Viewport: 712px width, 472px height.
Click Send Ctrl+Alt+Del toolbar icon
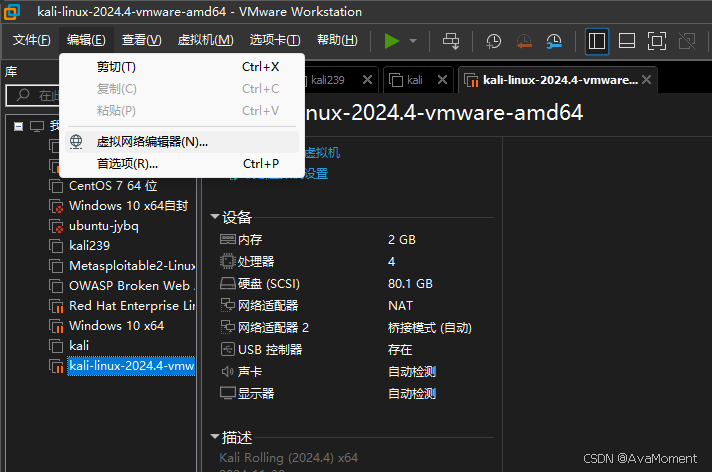tap(451, 41)
